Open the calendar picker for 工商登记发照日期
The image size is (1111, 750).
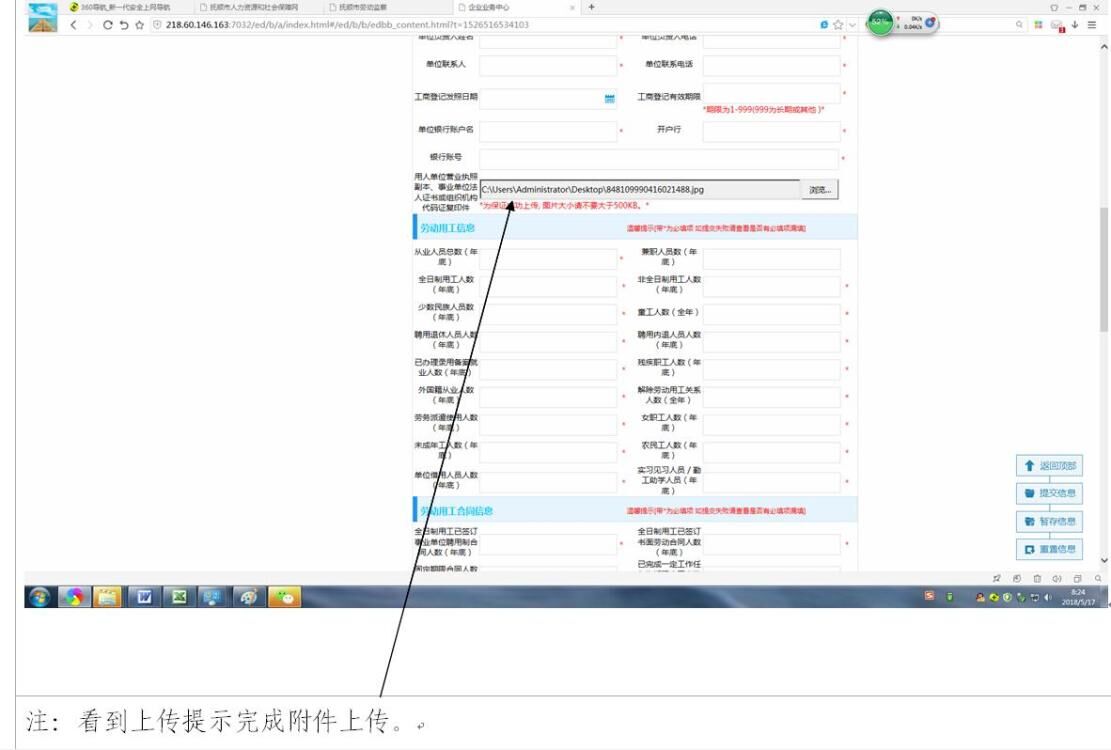coord(609,98)
